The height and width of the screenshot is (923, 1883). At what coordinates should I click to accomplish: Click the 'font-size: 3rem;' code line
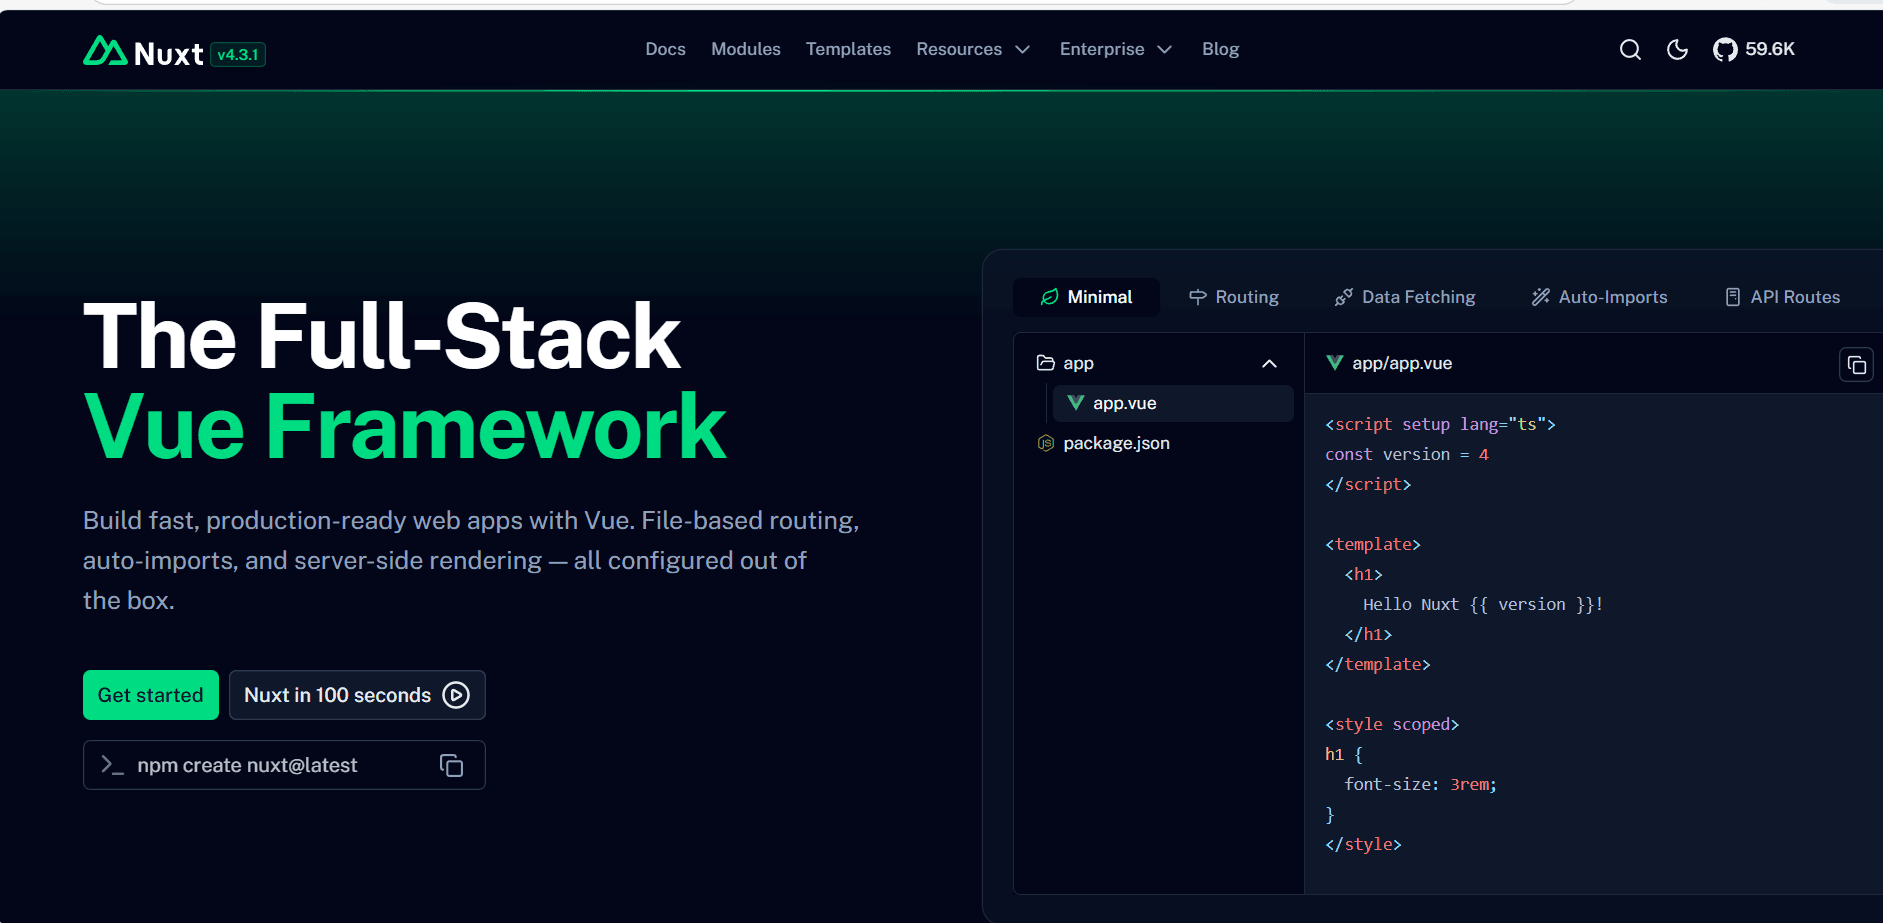click(x=1420, y=784)
